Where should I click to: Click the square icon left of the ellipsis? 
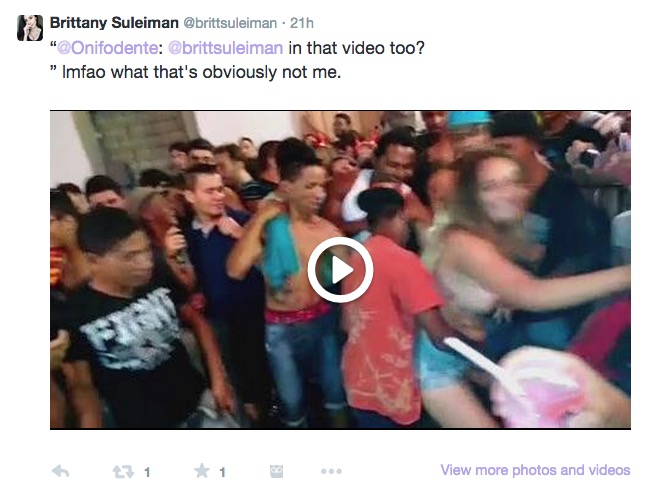pos(276,471)
